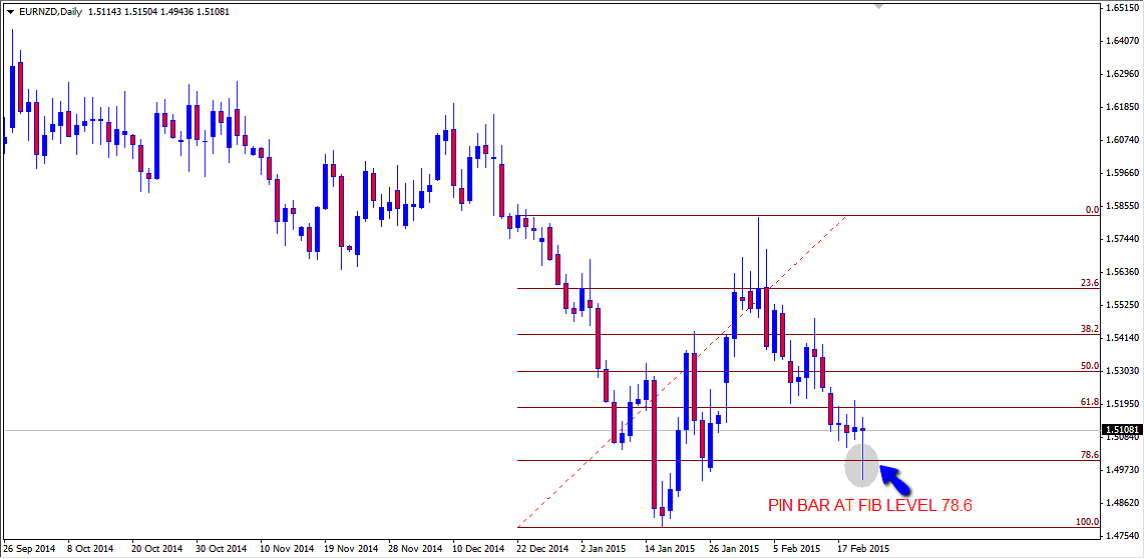
Task: Click the 17 Feb 2015 date on time axis
Action: coord(862,549)
